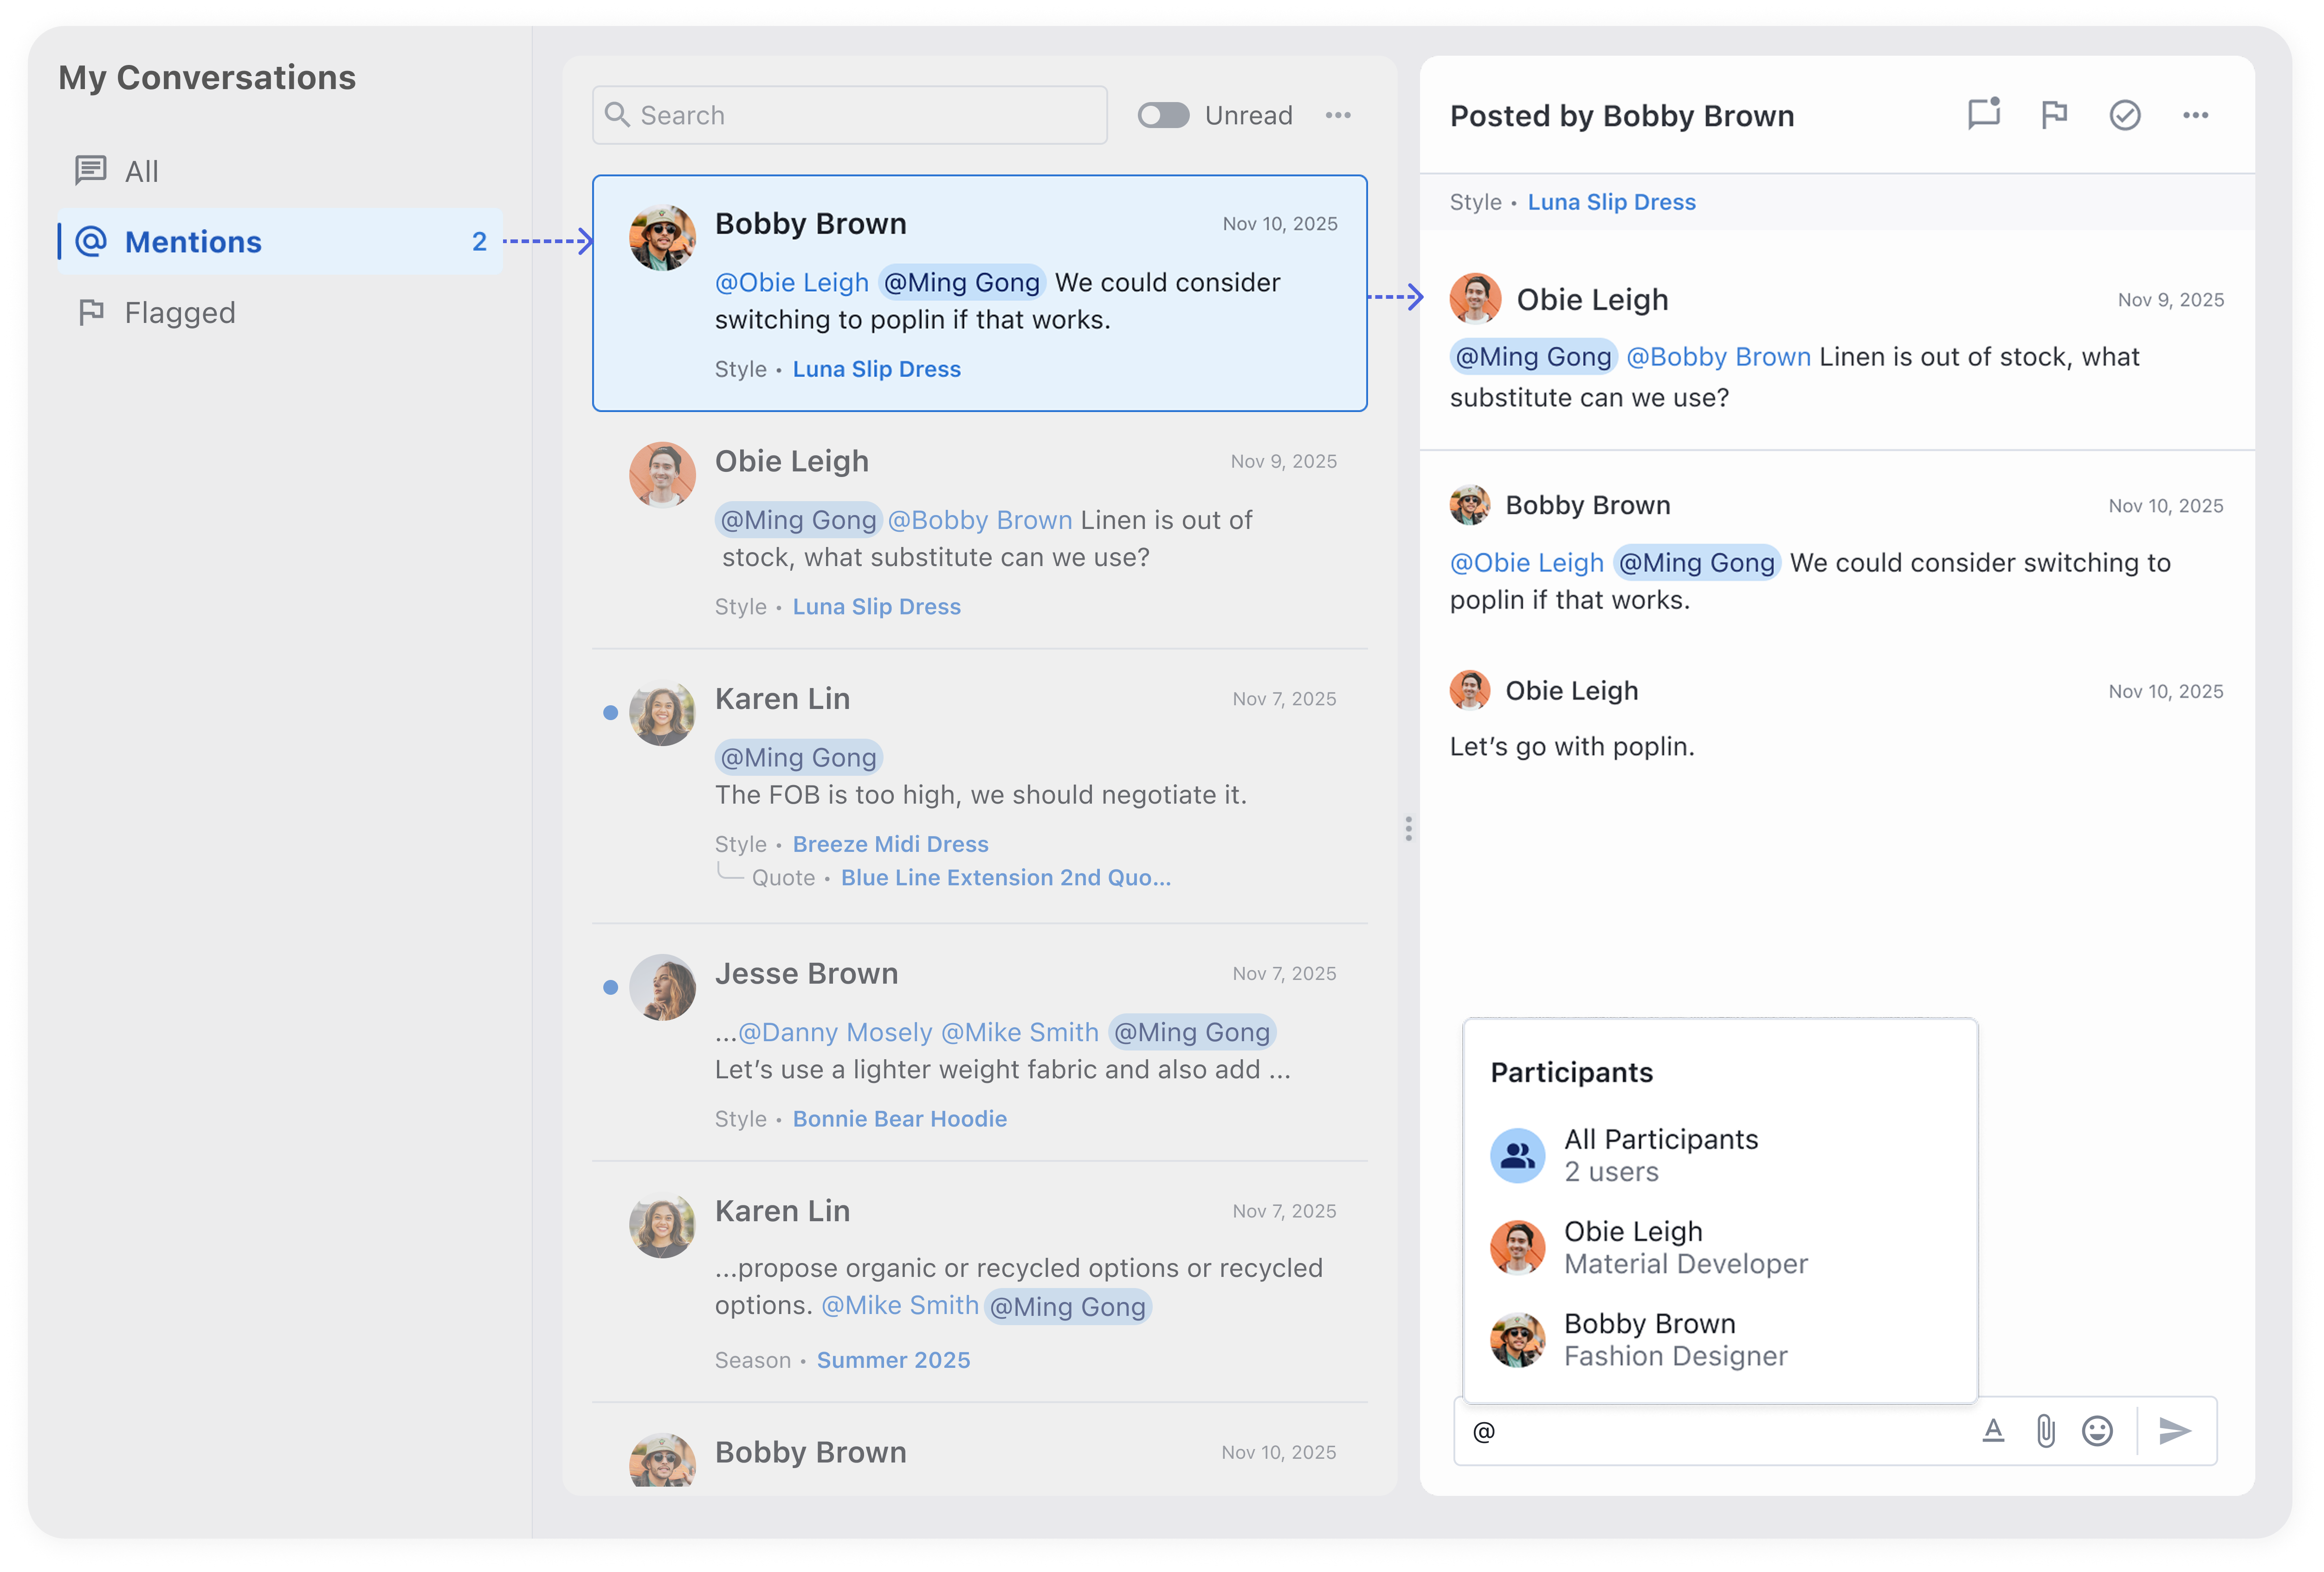
Task: Select All Participants in mention list
Action: tap(1660, 1155)
